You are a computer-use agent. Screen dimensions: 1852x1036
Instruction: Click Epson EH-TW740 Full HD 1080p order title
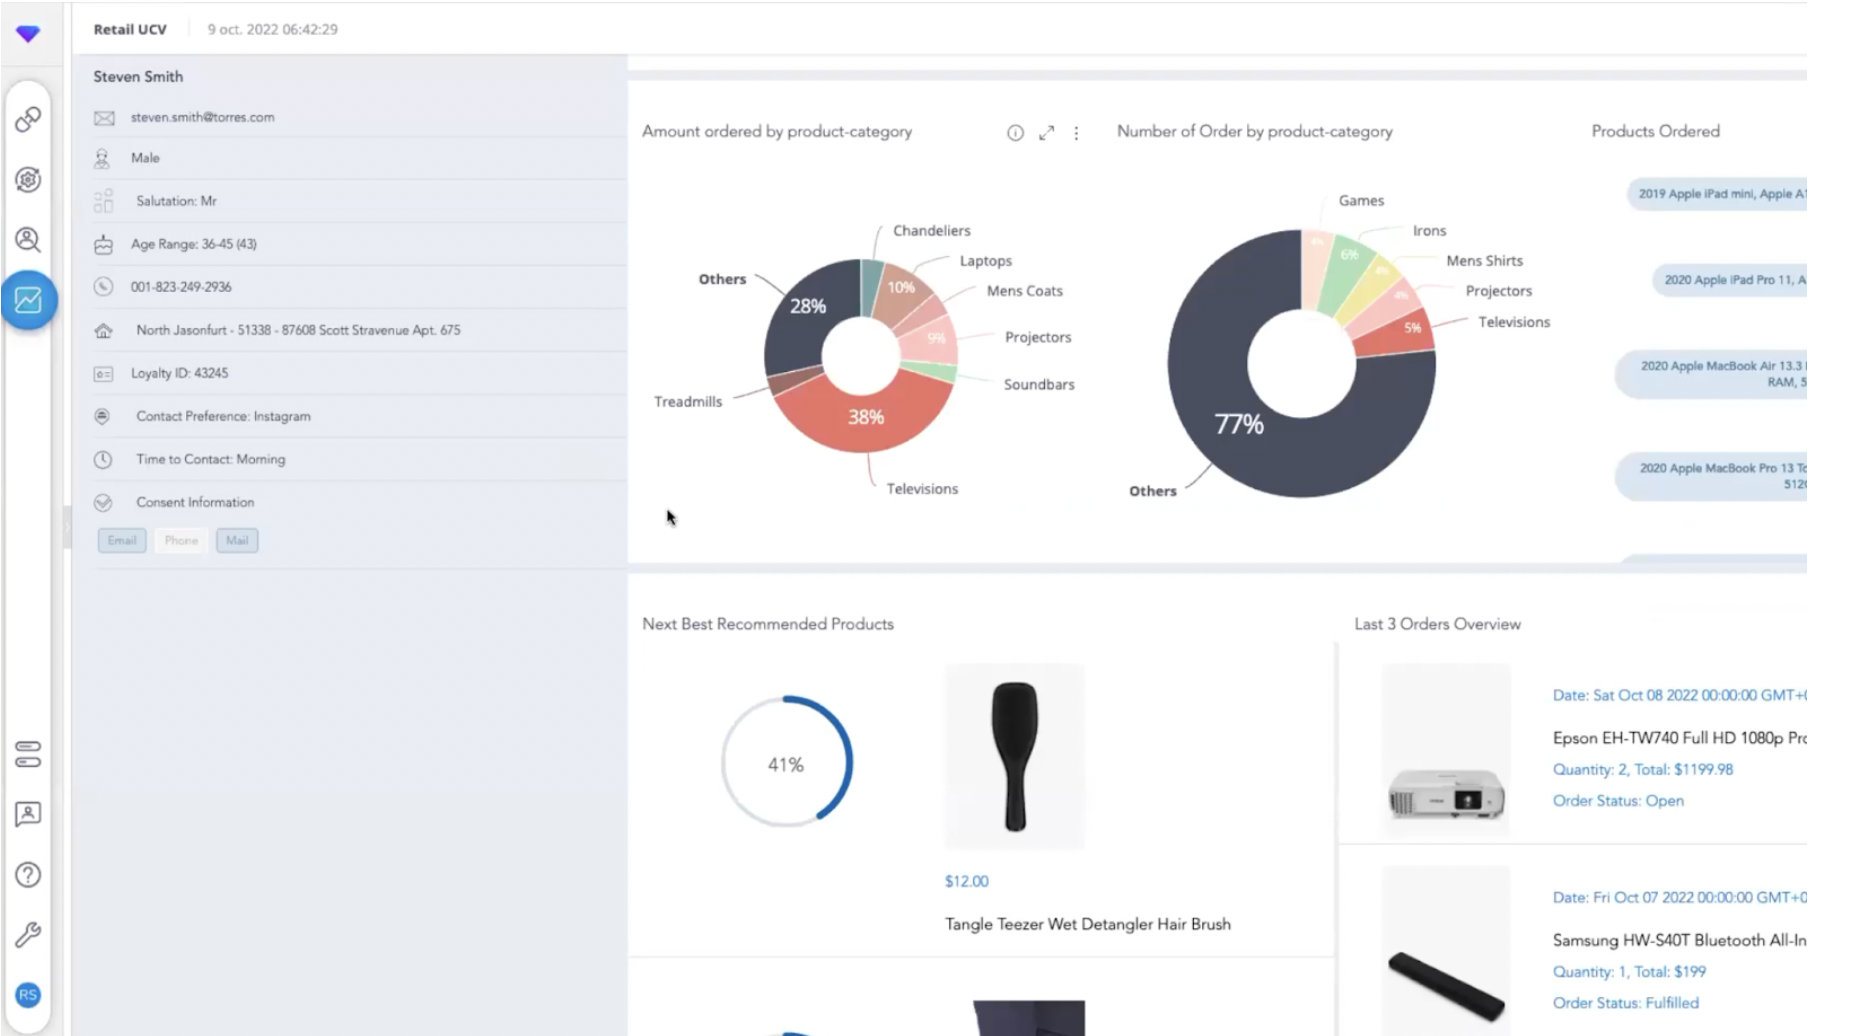pos(1680,738)
